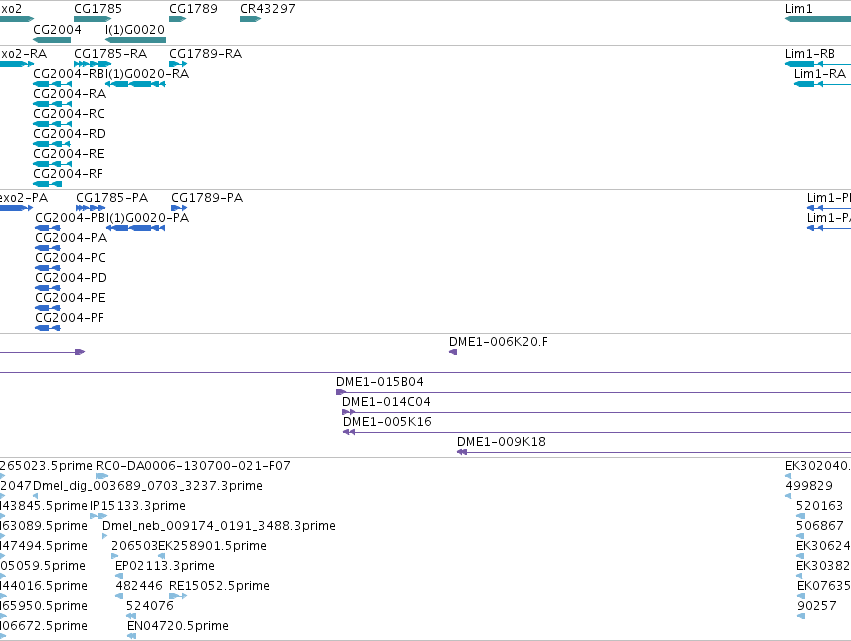Image resolution: width=851 pixels, height=641 pixels.
Task: Select protein l(1)G0020-PA glyph
Action: pyautogui.click(x=135, y=229)
